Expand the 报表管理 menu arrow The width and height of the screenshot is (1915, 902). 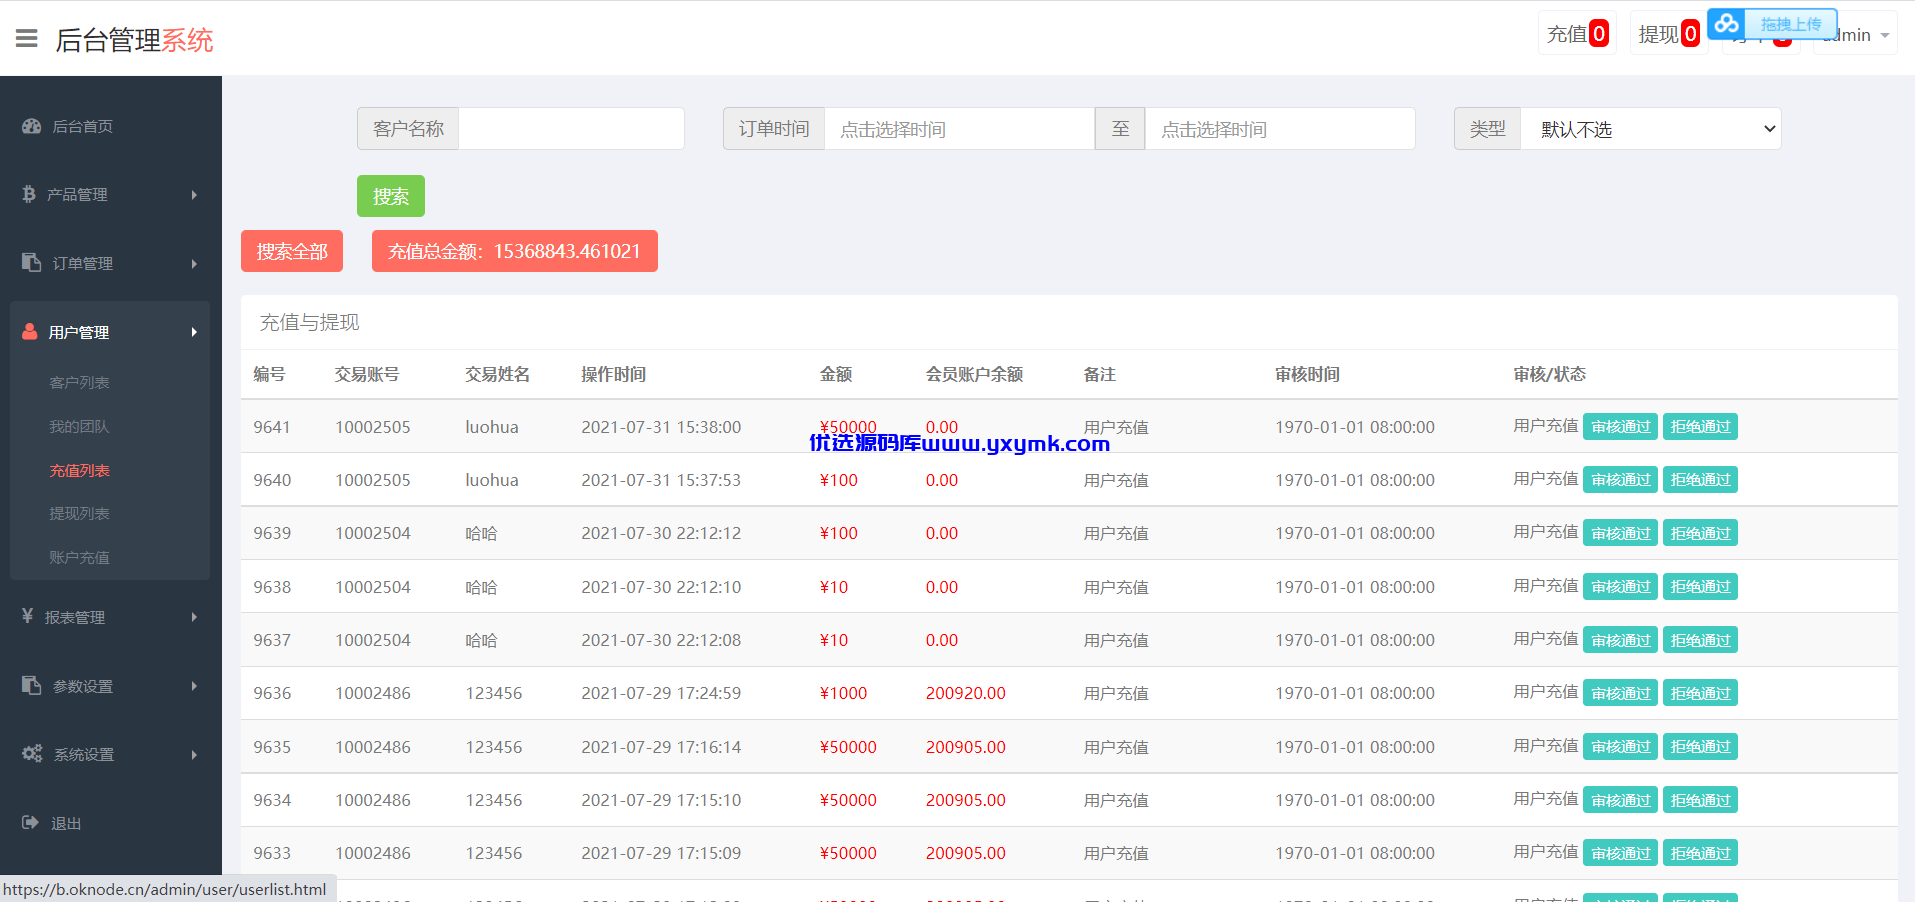[x=194, y=617]
